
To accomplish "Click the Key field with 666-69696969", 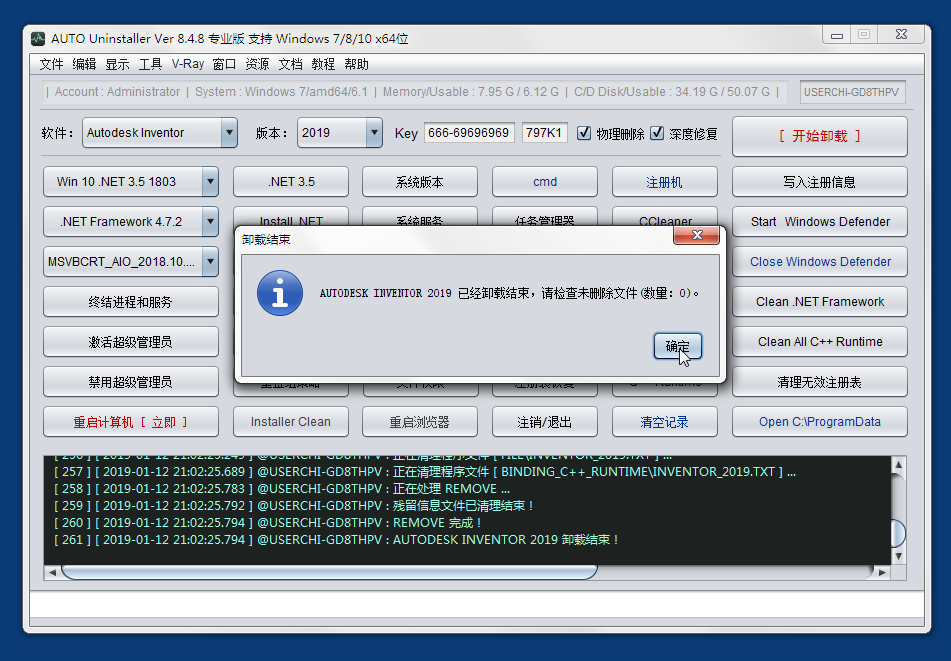I will tap(469, 133).
